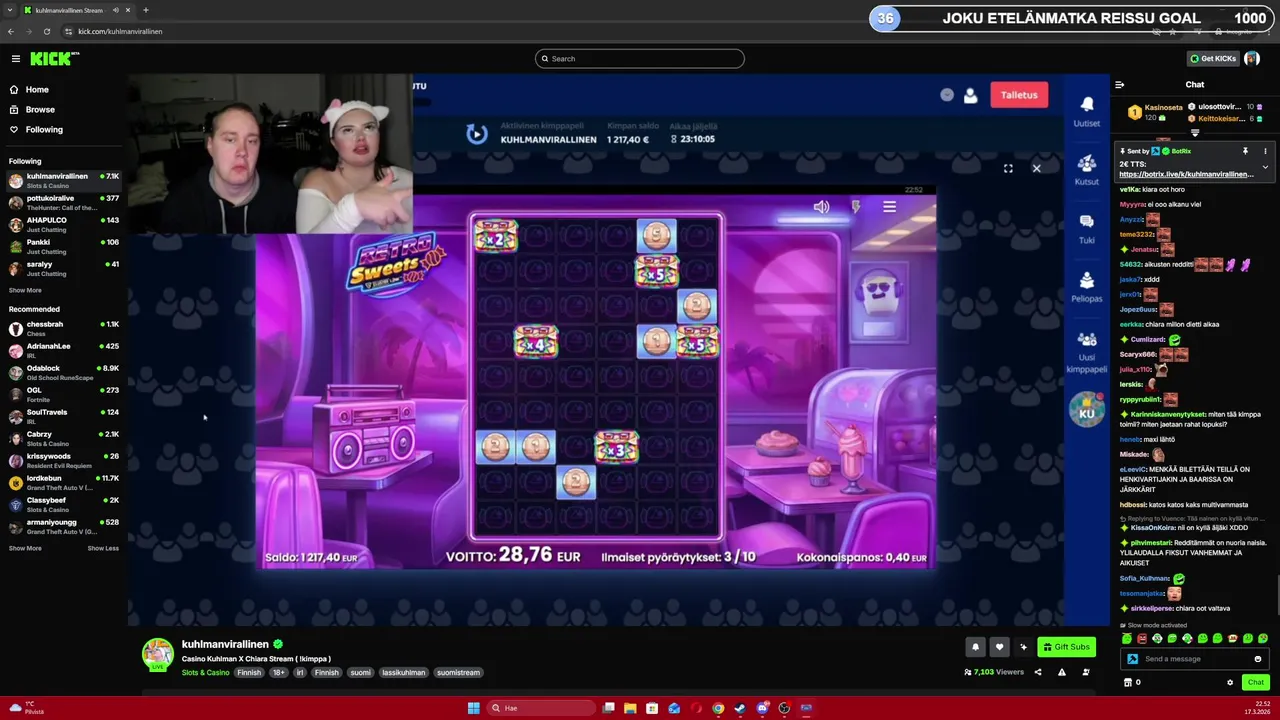Click the pin icon on pinned message
Viewport: 1280px width, 720px height.
1245,151
